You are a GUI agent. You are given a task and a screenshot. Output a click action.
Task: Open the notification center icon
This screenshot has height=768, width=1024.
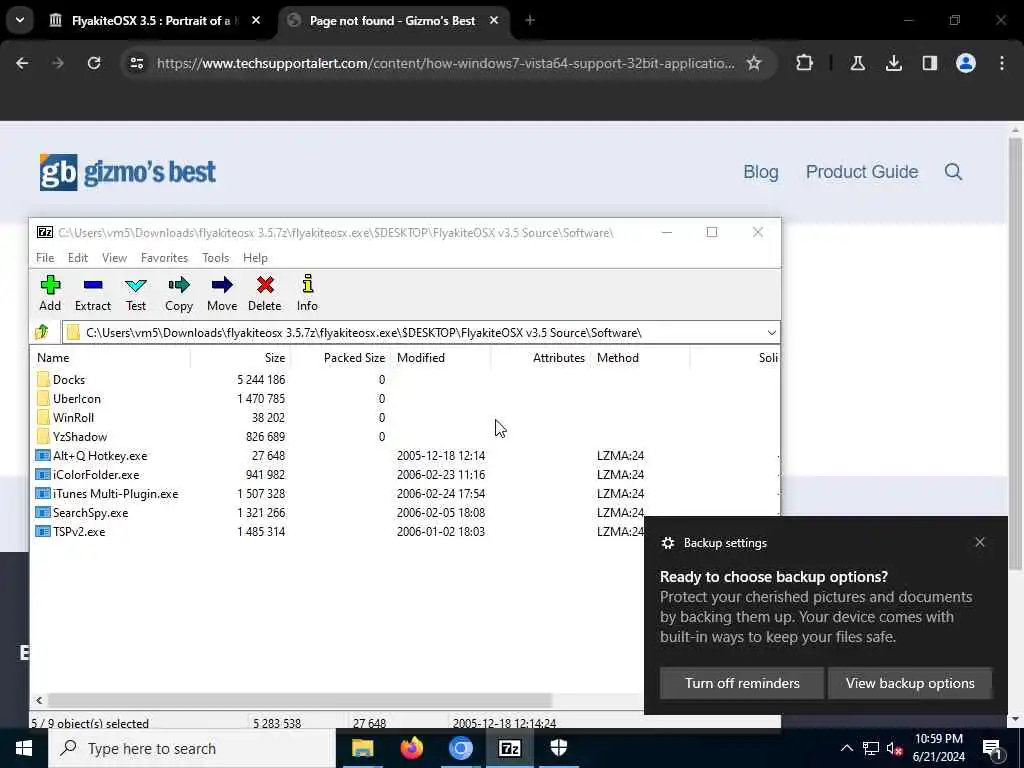point(992,749)
